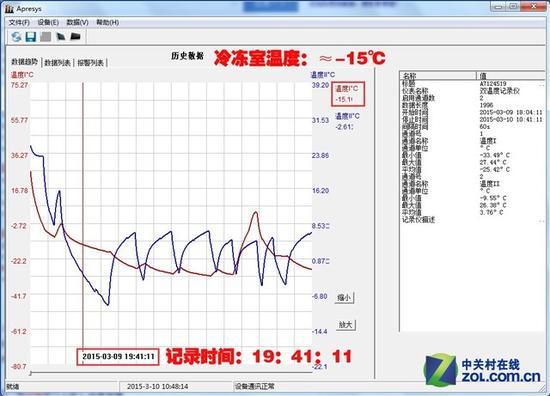550x396 pixels.
Task: Click channel name value 温度II
Action: click(x=490, y=183)
